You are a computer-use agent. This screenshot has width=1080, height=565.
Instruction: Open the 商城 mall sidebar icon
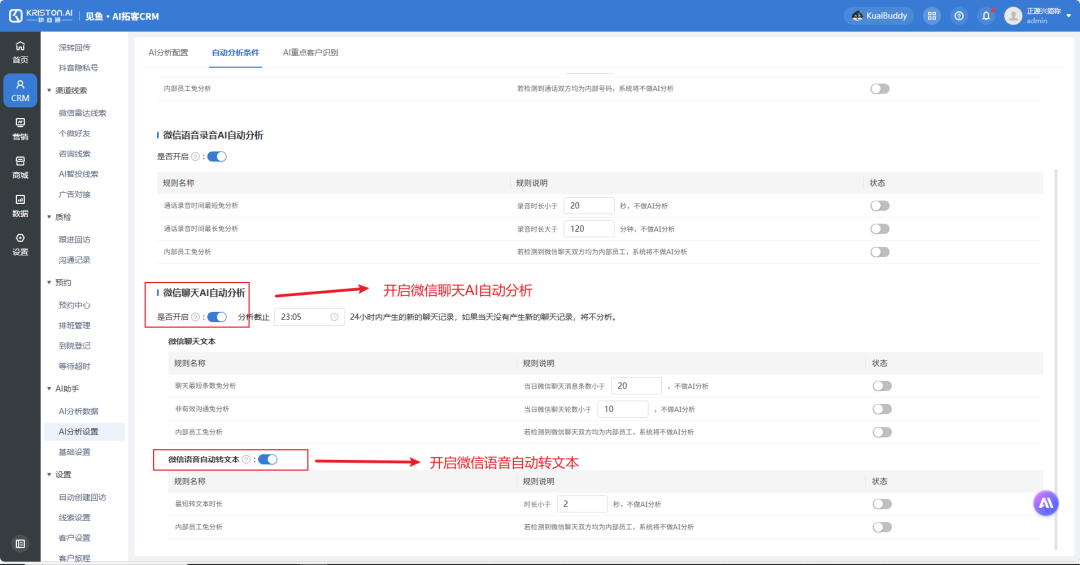(20, 167)
